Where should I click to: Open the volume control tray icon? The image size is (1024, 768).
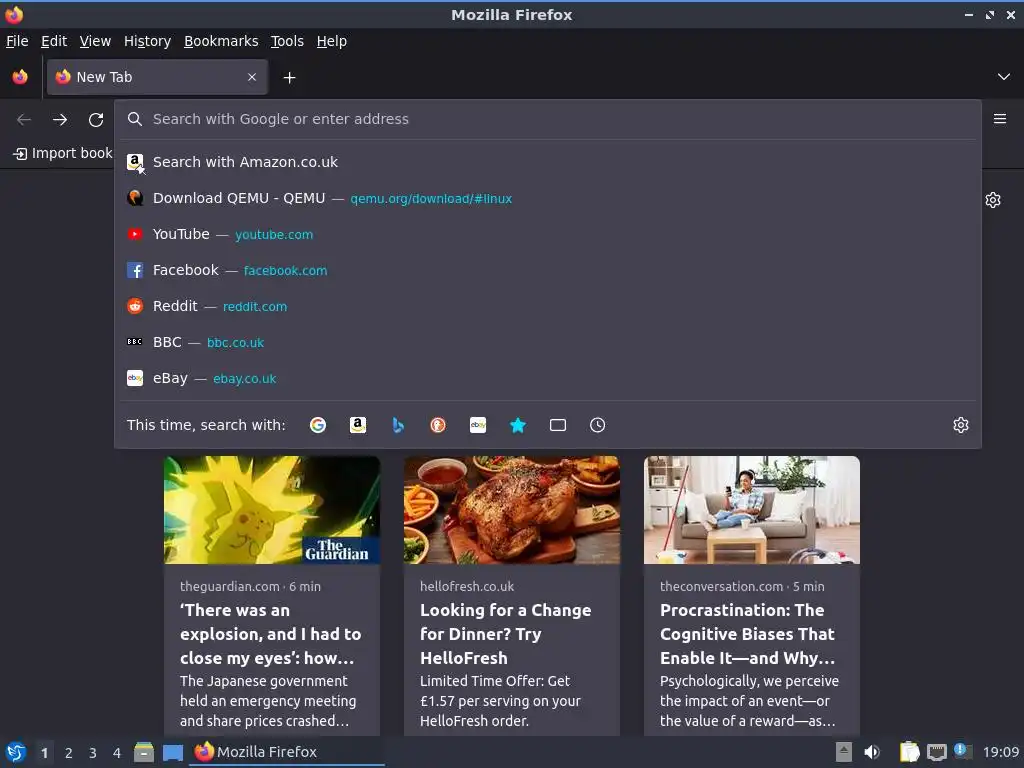click(x=872, y=752)
